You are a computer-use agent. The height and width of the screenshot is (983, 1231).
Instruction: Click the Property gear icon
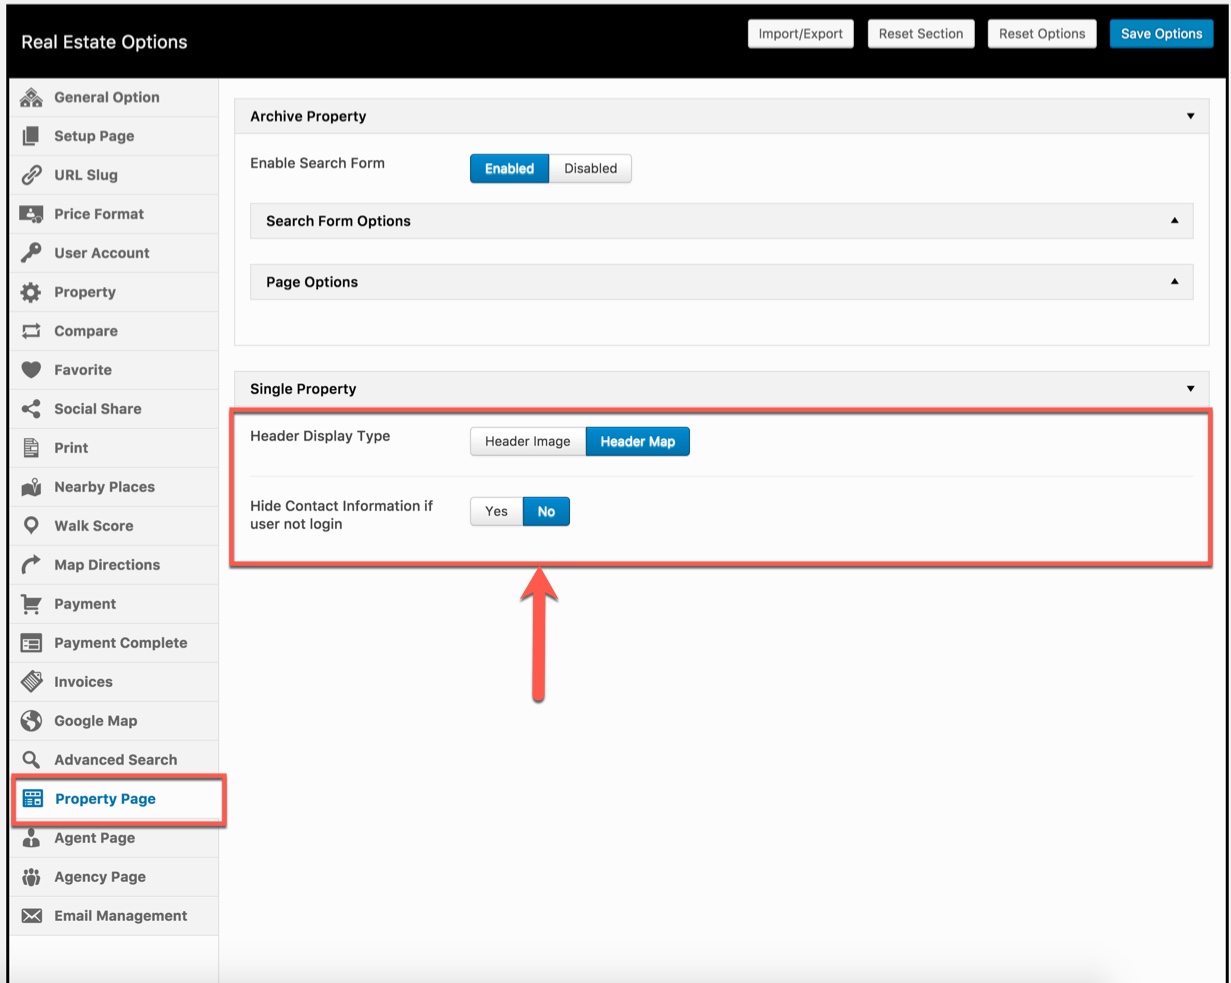[x=31, y=292]
